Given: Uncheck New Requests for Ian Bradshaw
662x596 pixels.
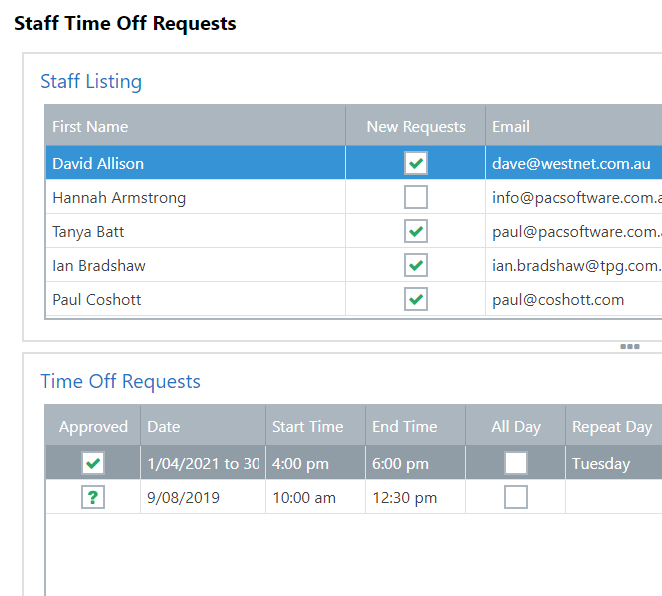Looking at the screenshot, I should tap(416, 265).
